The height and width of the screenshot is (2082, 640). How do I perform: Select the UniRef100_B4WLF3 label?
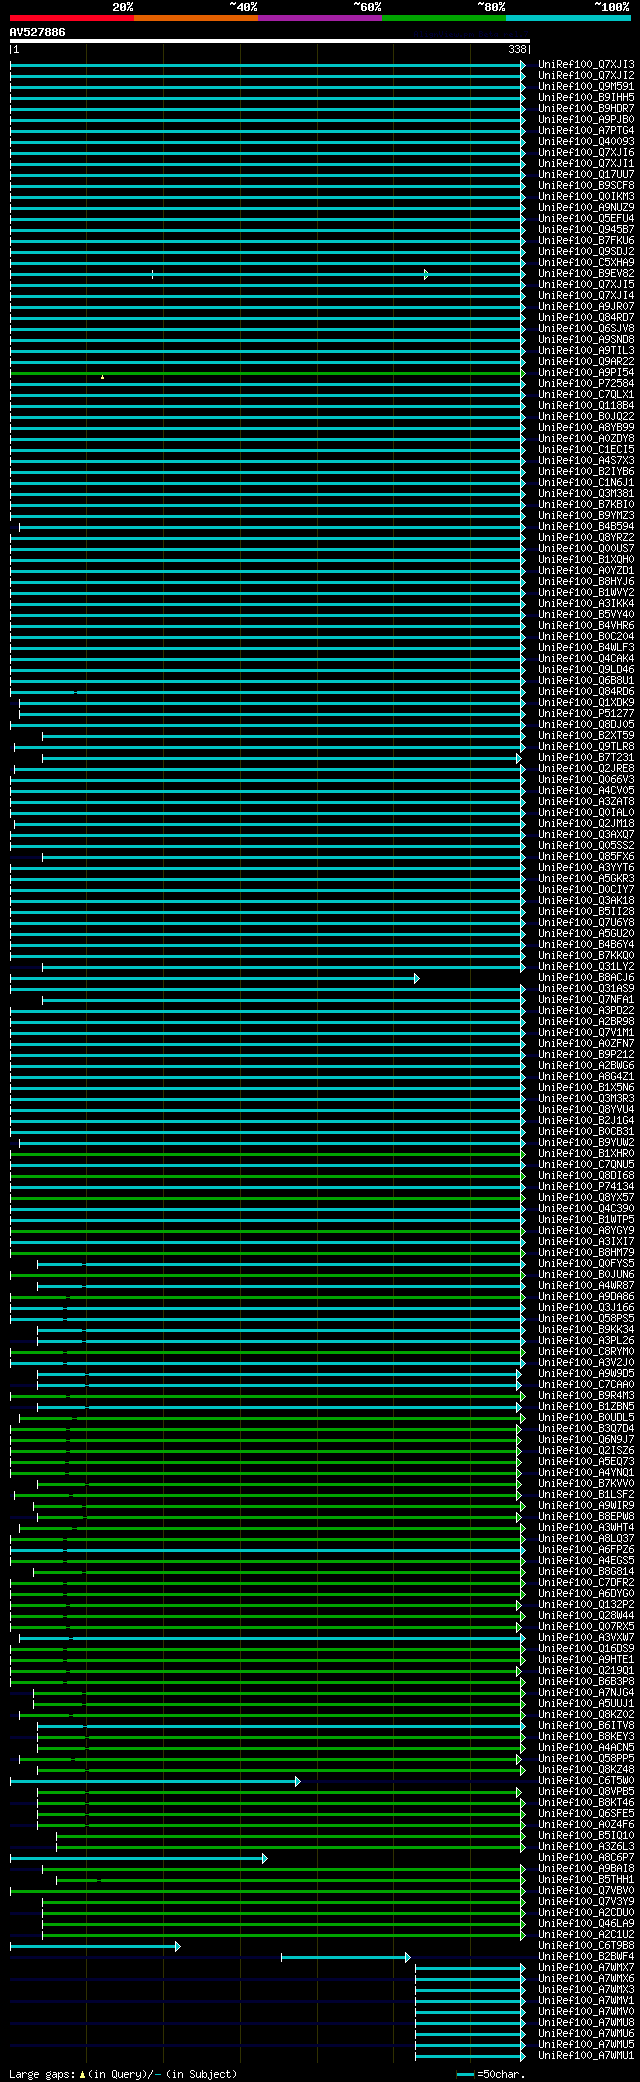[x=586, y=647]
